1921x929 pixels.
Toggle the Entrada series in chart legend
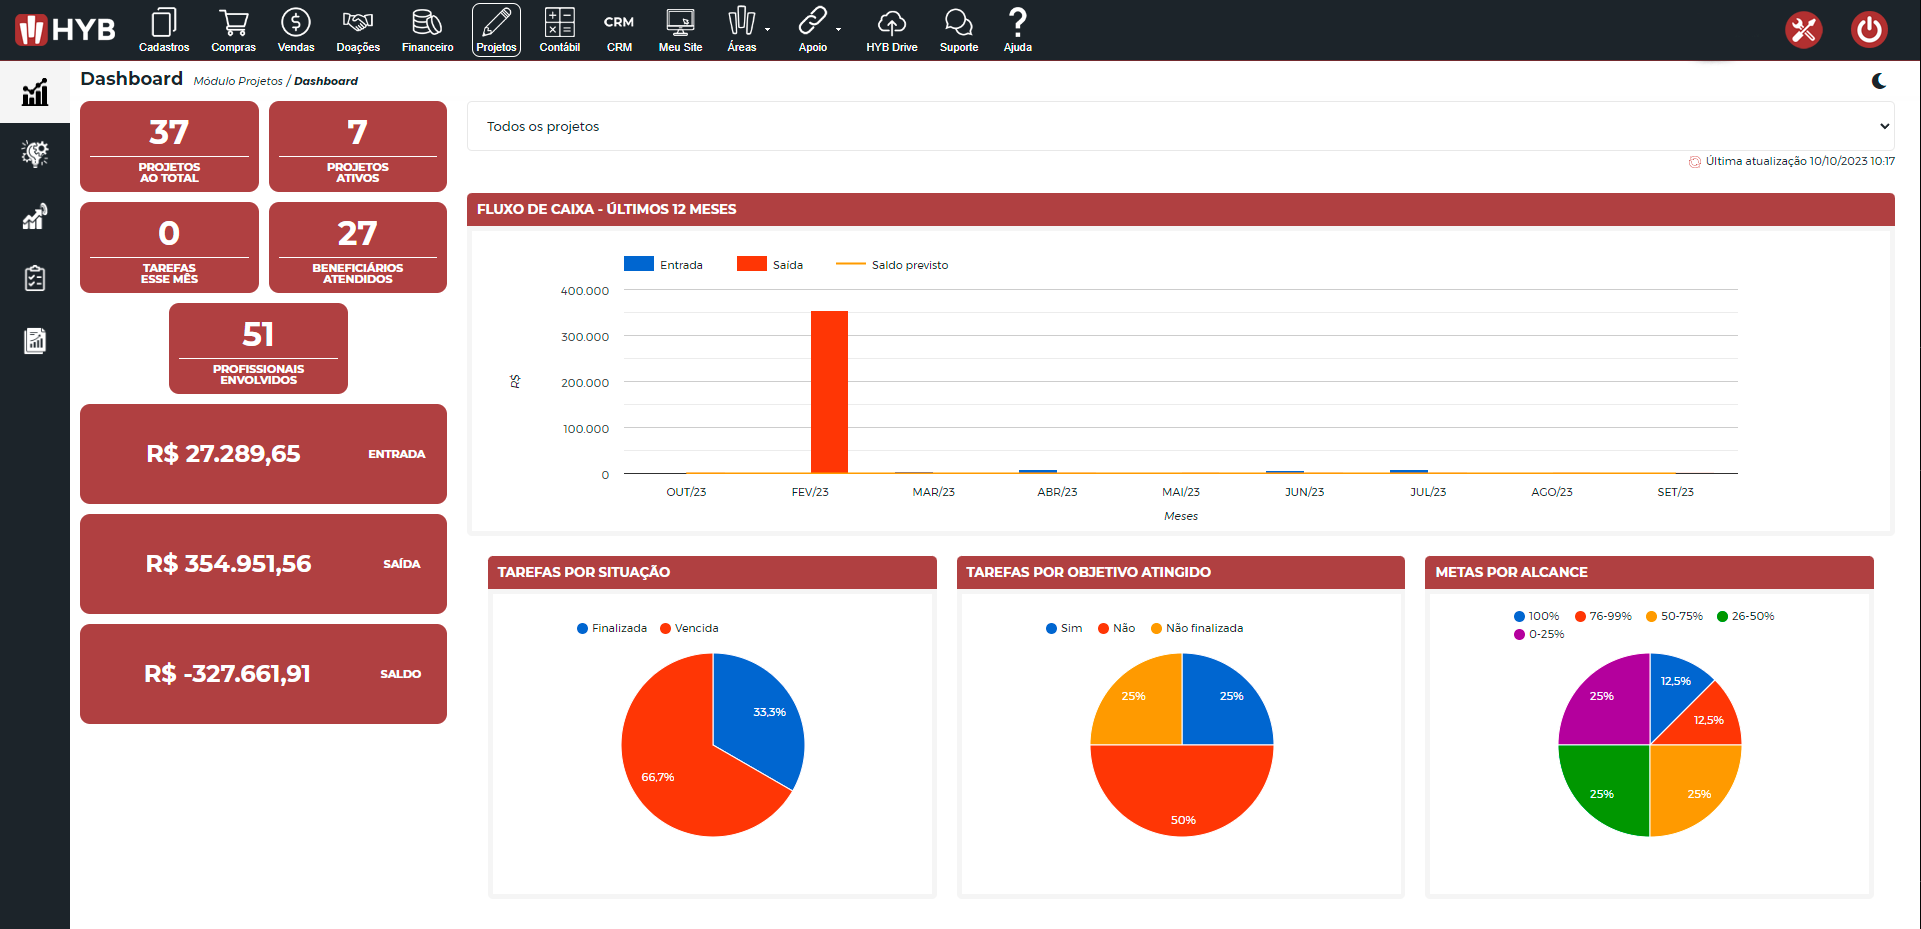coord(663,265)
